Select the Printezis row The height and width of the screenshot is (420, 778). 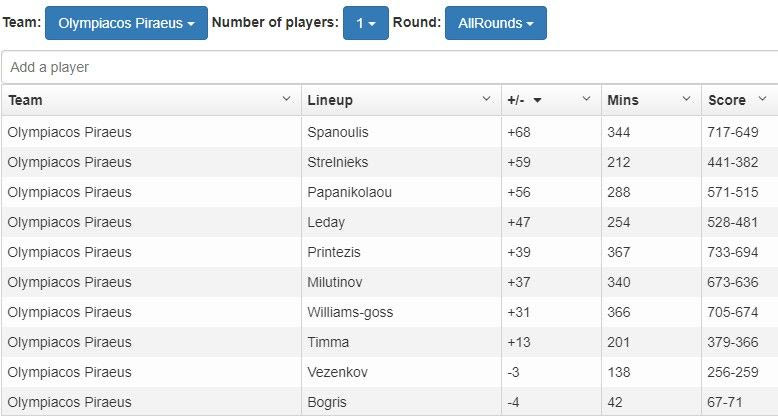point(333,252)
